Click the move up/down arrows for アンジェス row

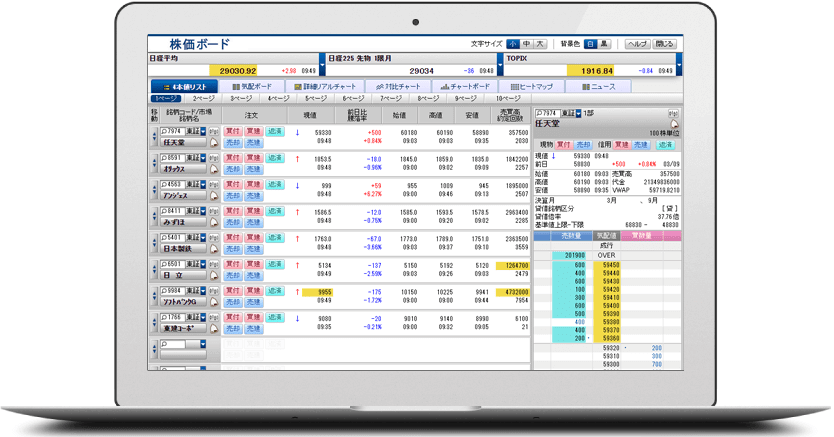tap(155, 190)
